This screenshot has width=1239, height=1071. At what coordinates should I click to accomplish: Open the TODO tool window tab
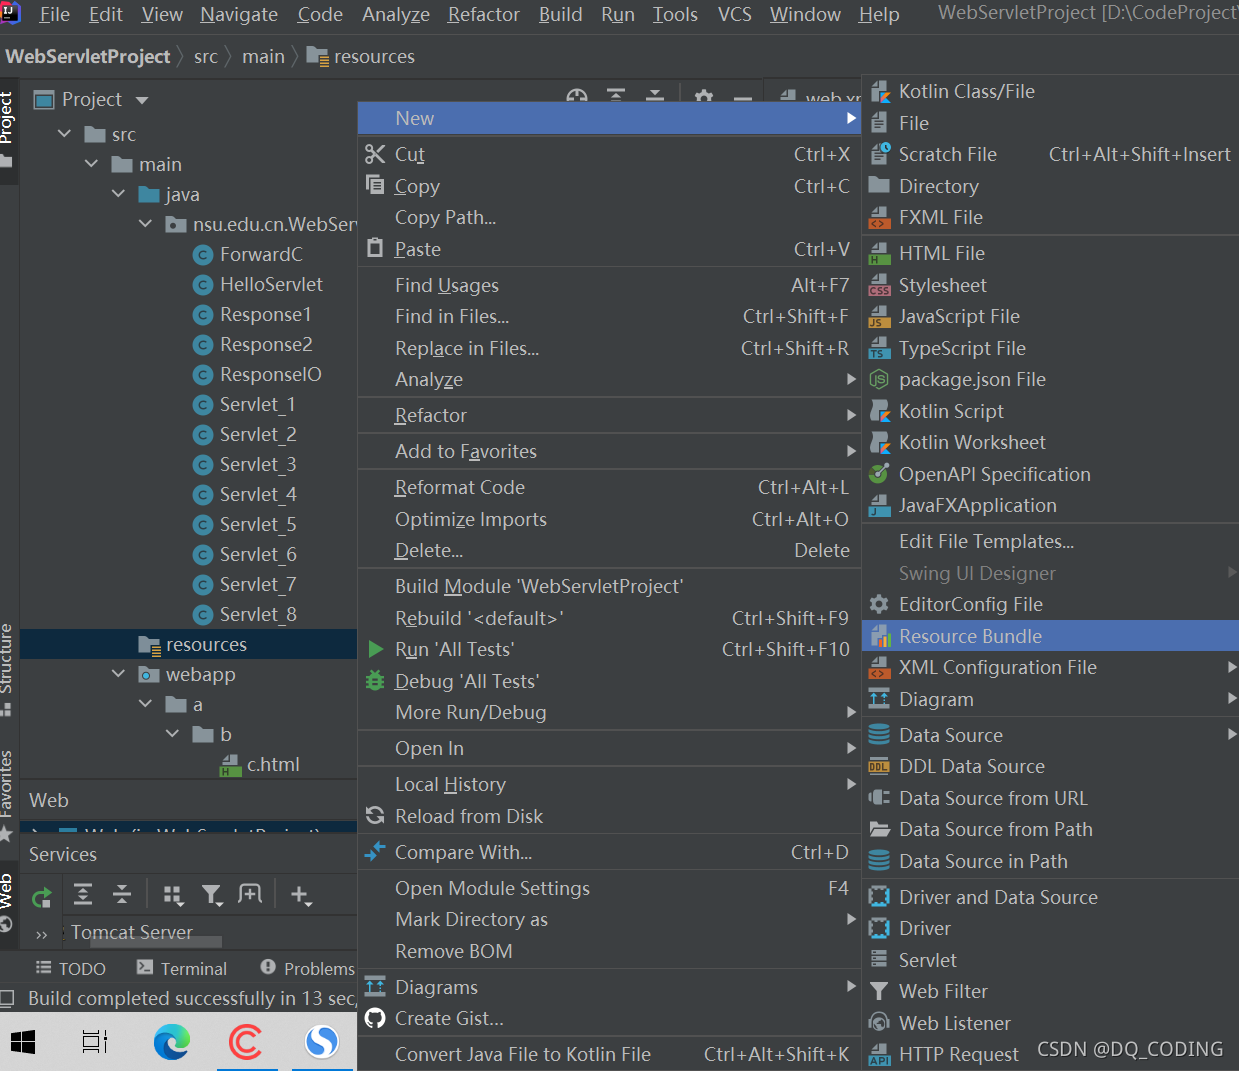tap(70, 969)
